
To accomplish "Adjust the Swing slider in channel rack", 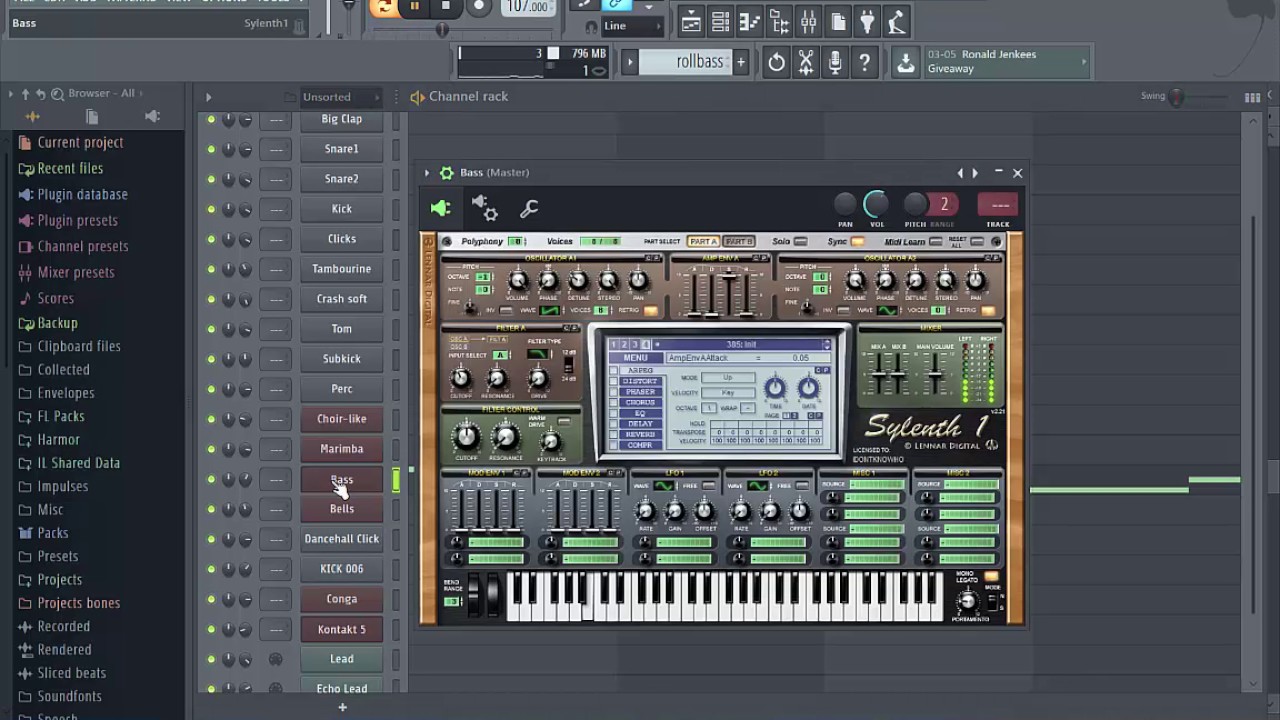I will 1178,97.
